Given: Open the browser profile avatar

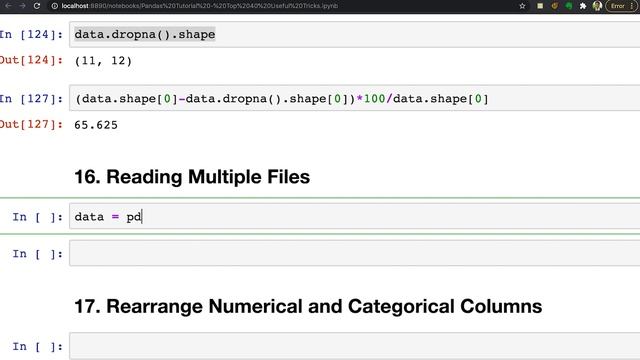Looking at the screenshot, I should 597,6.
